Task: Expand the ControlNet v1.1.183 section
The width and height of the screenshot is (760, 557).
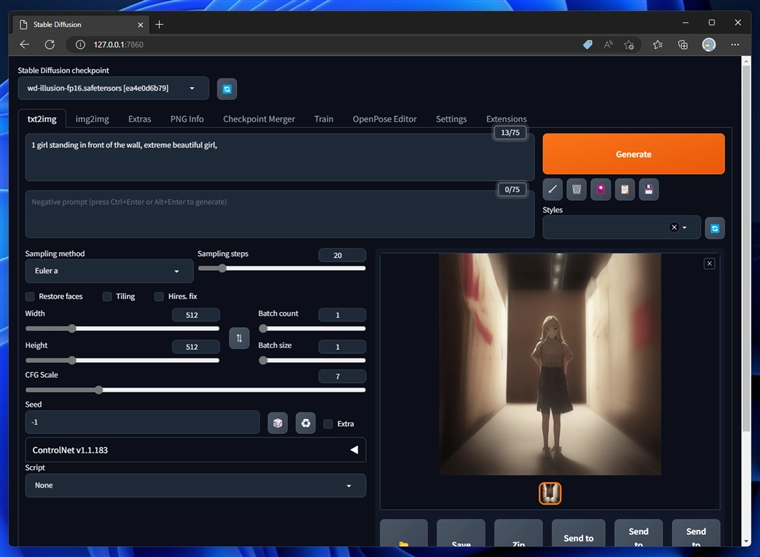Action: pyautogui.click(x=195, y=450)
